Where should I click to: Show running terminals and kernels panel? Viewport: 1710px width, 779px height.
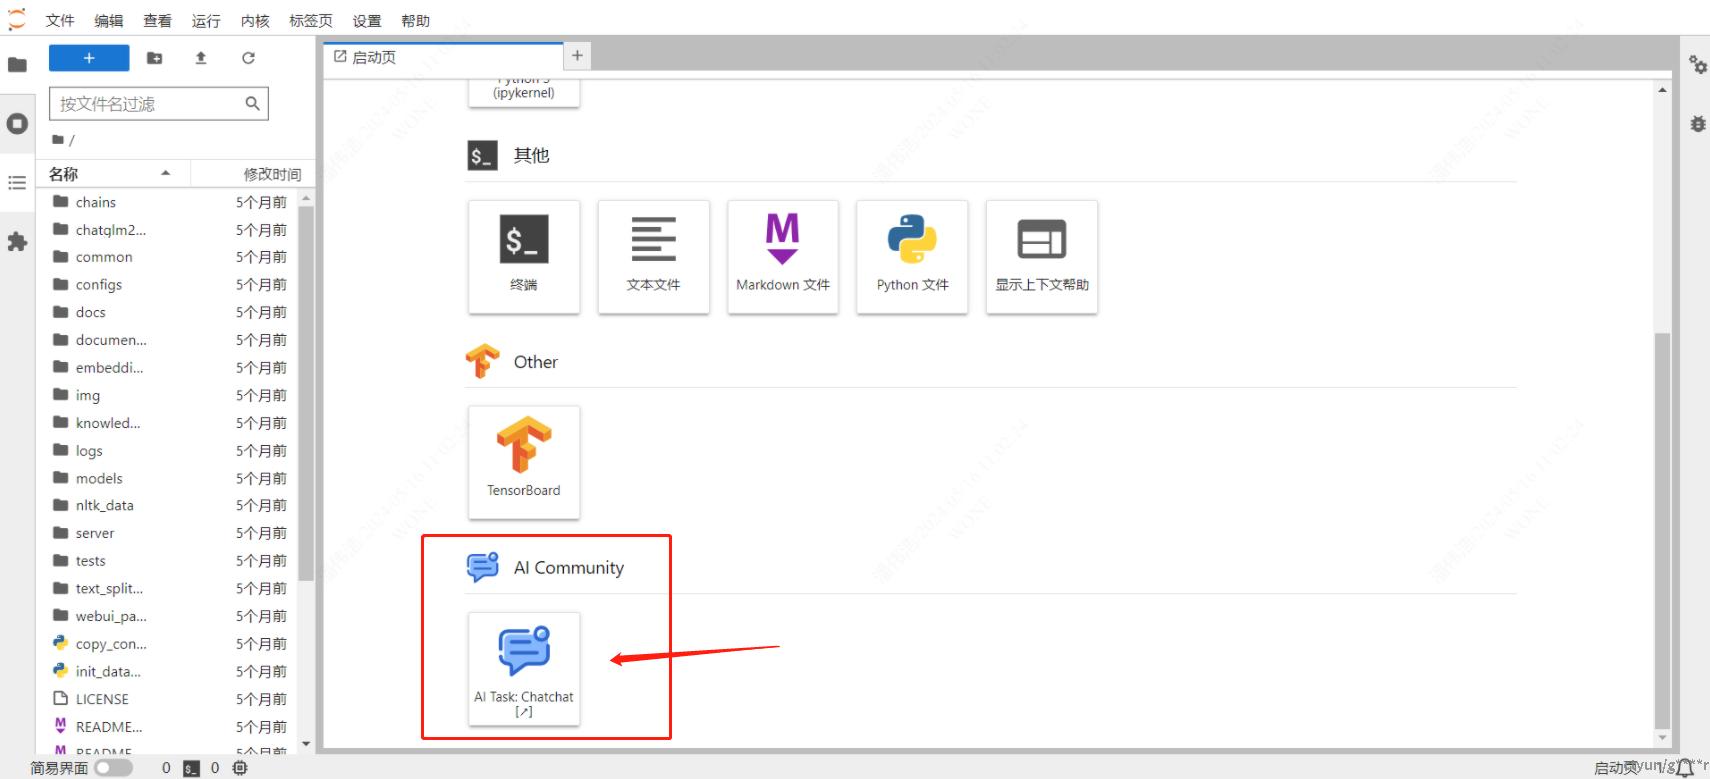point(17,124)
